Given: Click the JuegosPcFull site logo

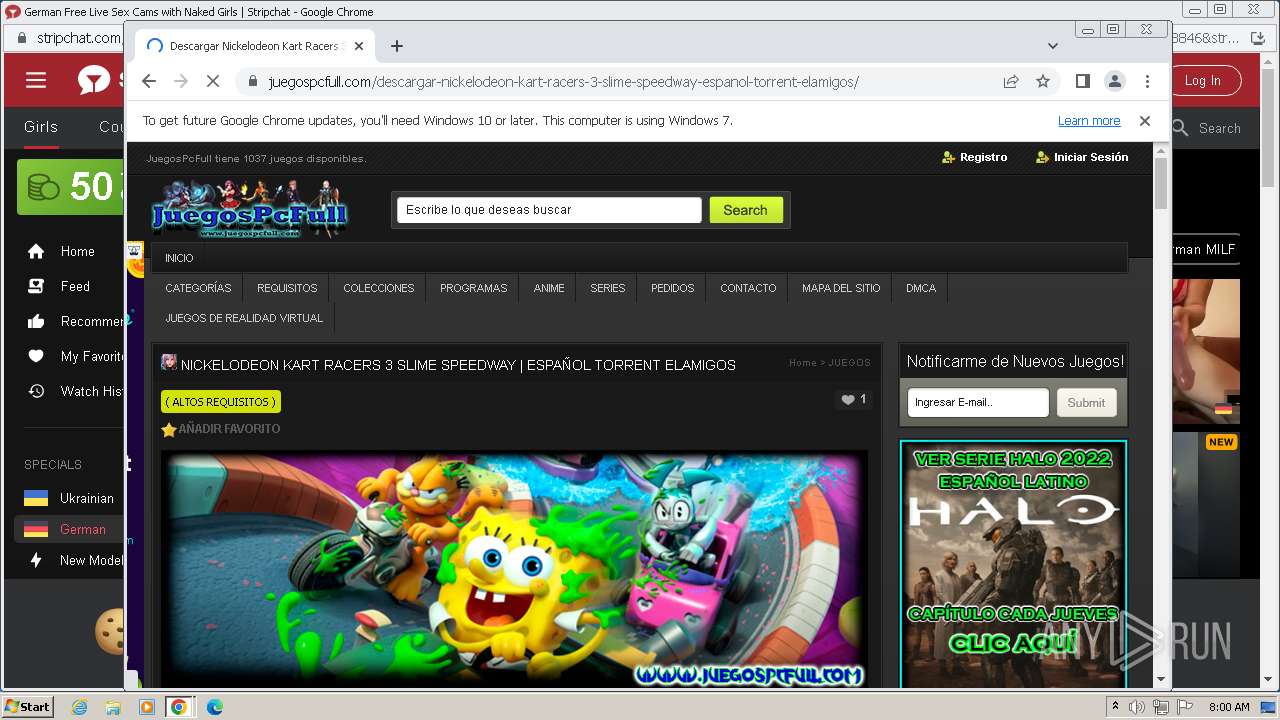Looking at the screenshot, I should (248, 209).
